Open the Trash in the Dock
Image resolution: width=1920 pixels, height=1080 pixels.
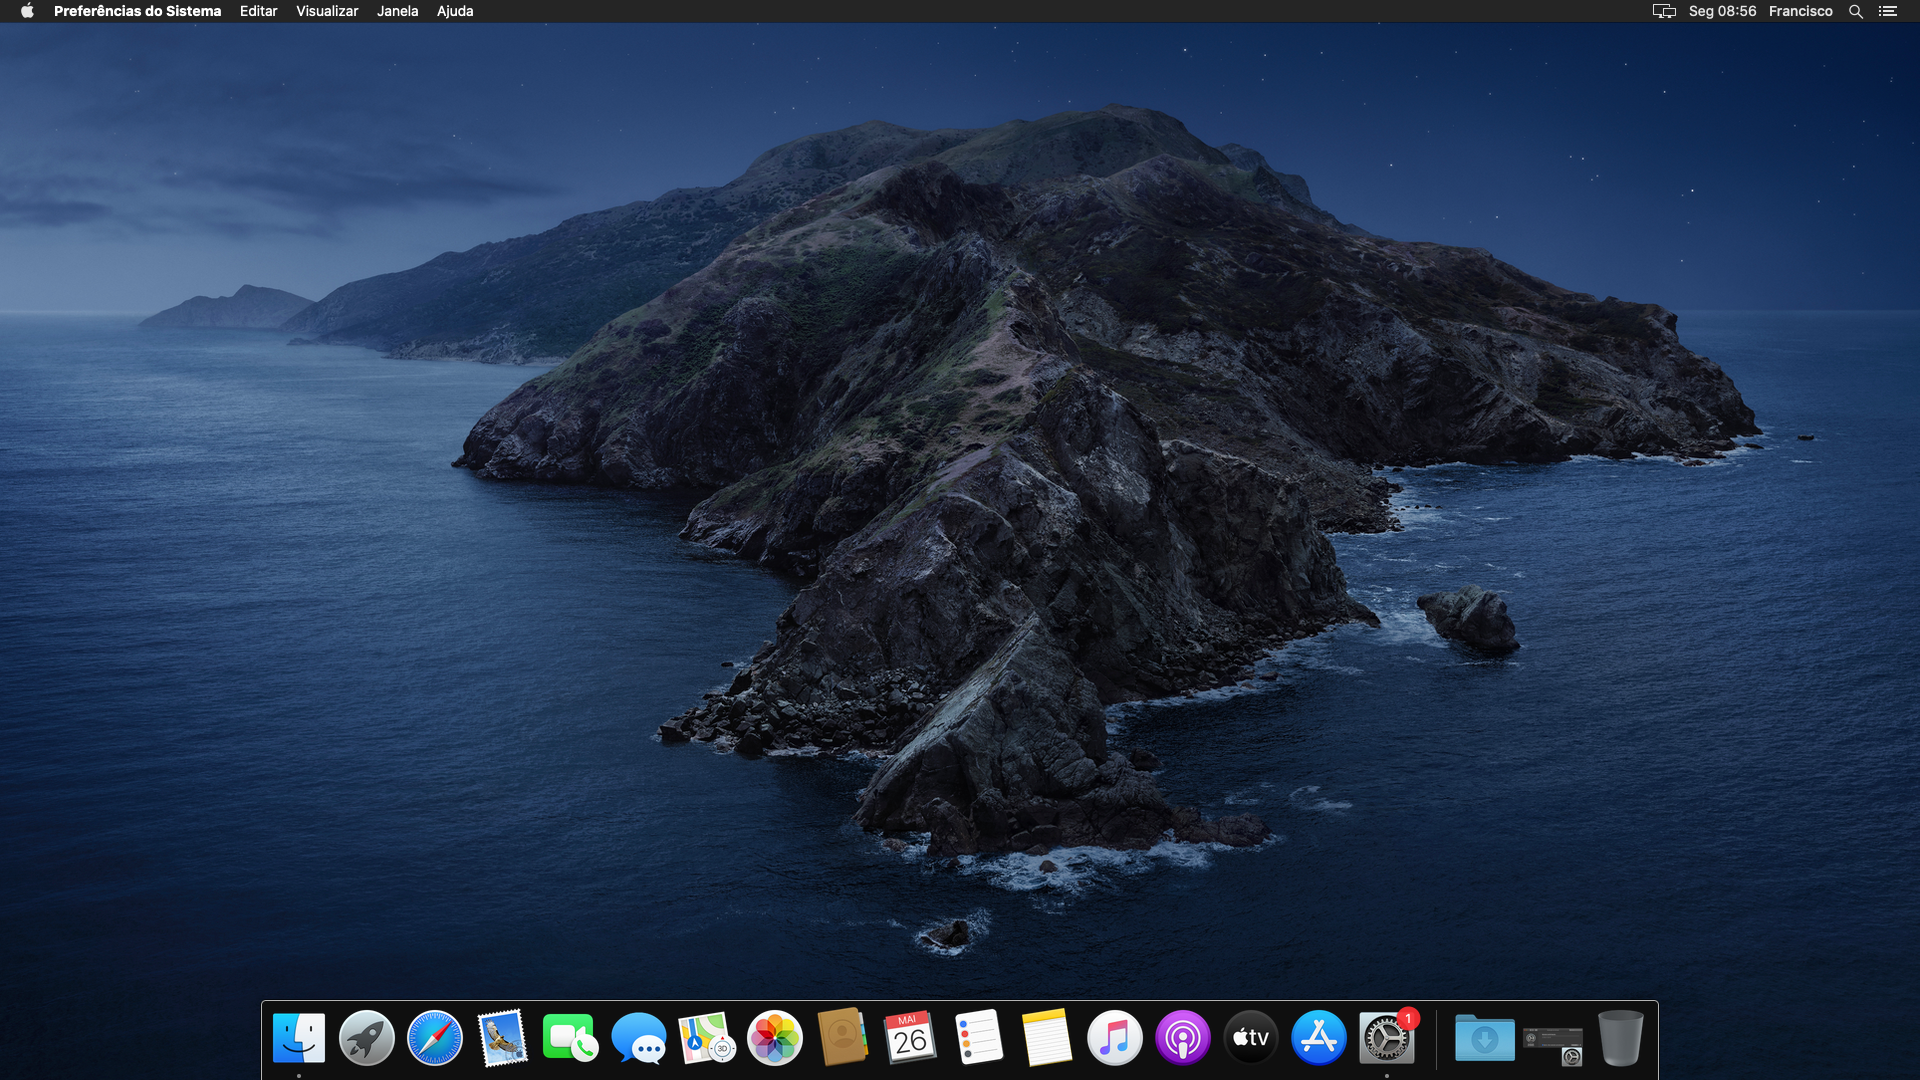1620,1038
